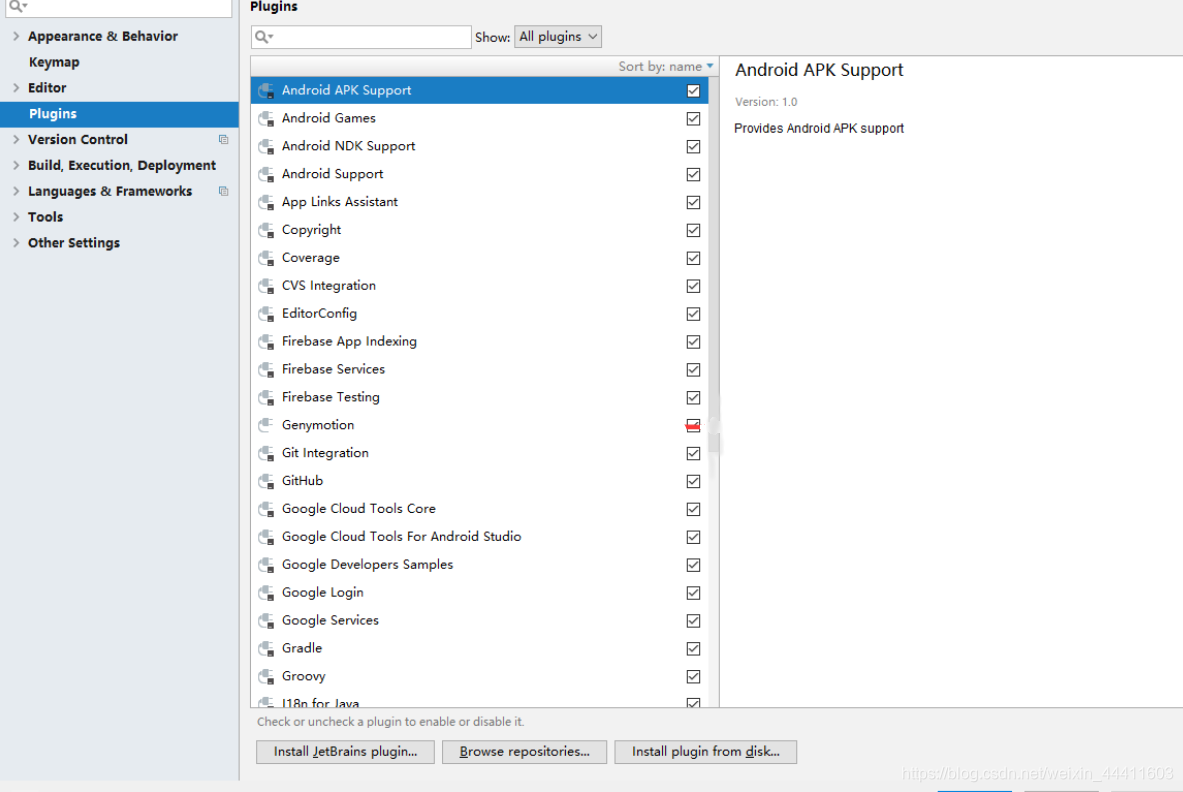This screenshot has height=792, width=1183.
Task: Toggle the CVS Integration checkbox
Action: pyautogui.click(x=693, y=286)
